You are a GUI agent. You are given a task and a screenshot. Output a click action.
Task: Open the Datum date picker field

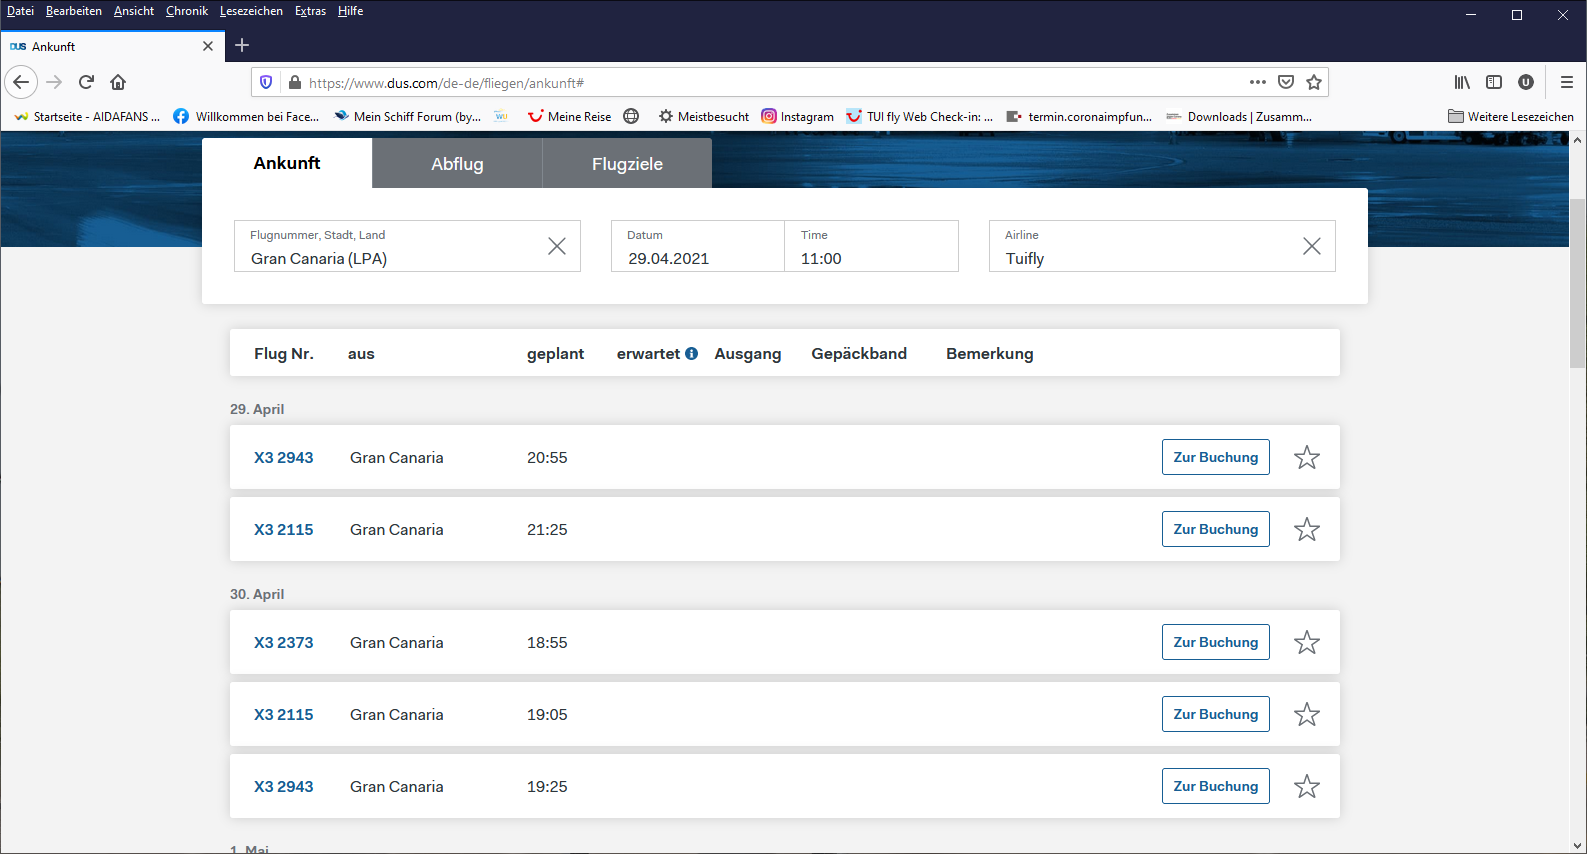[x=697, y=247]
